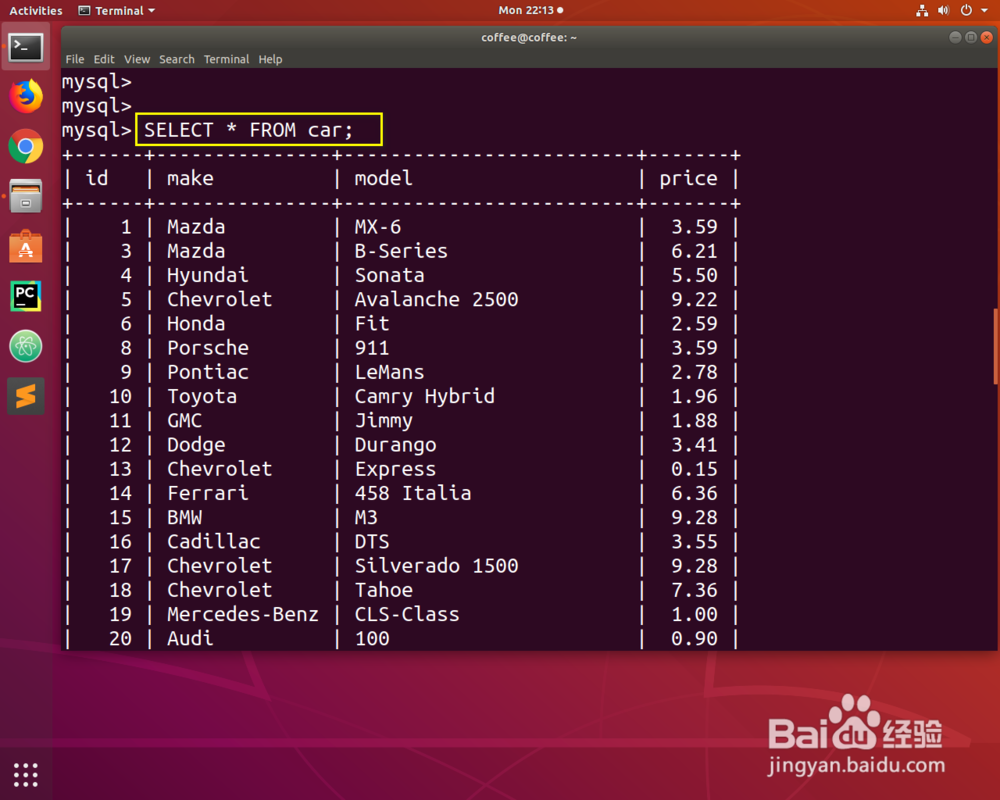This screenshot has width=1000, height=800.
Task: Open the View menu
Action: [x=137, y=59]
